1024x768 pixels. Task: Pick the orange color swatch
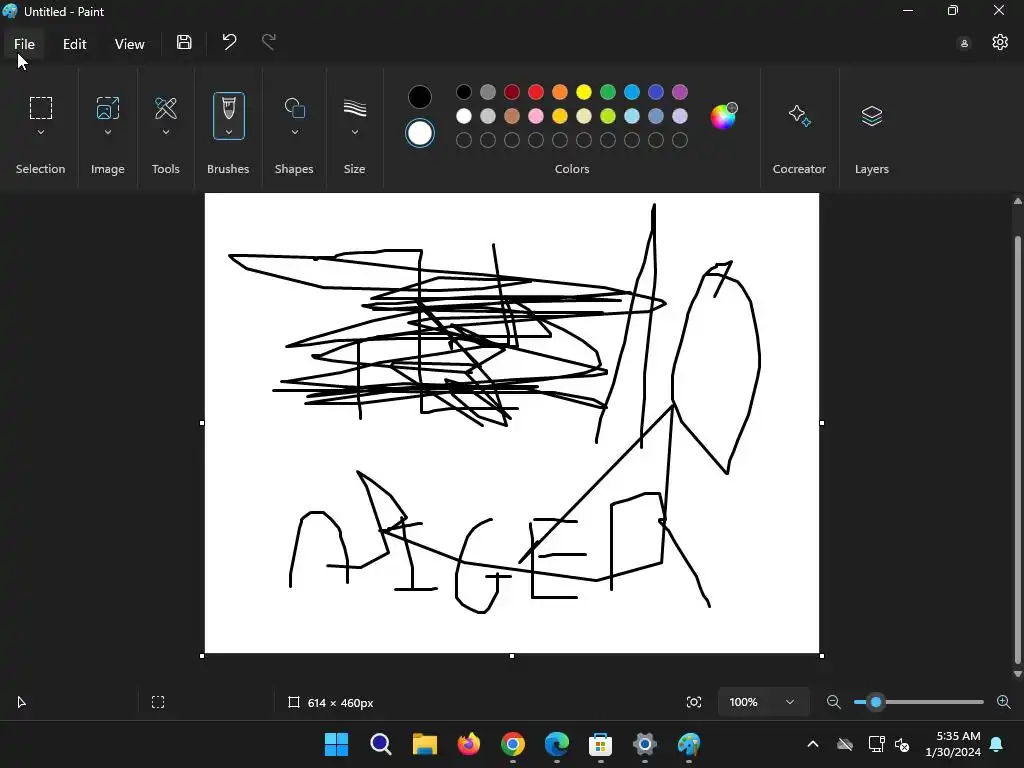560,92
